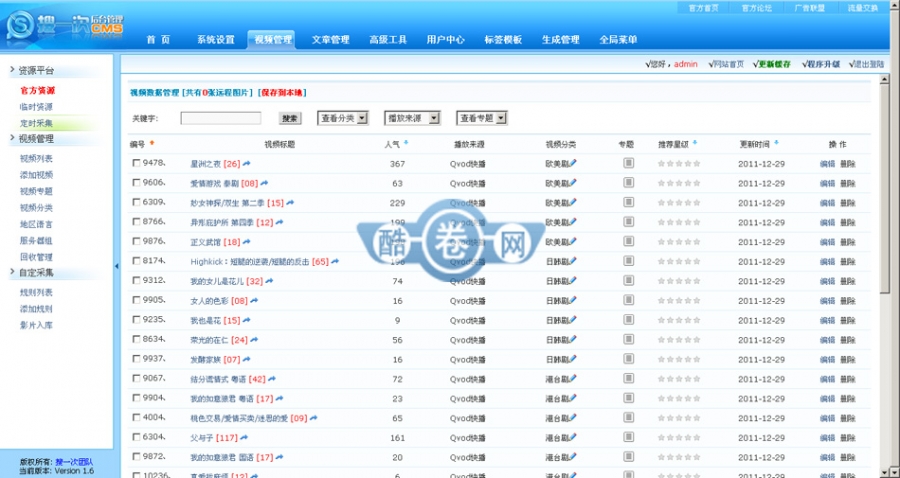The image size is (900, 478).
Task: Set the recommendation stars for row 6309
Action: coord(679,202)
